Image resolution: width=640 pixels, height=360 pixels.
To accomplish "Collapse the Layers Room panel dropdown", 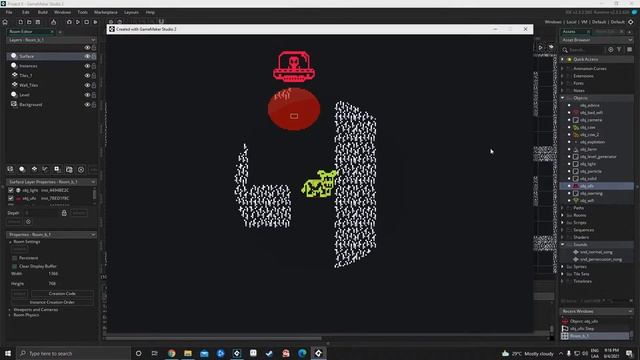I will pos(93,40).
